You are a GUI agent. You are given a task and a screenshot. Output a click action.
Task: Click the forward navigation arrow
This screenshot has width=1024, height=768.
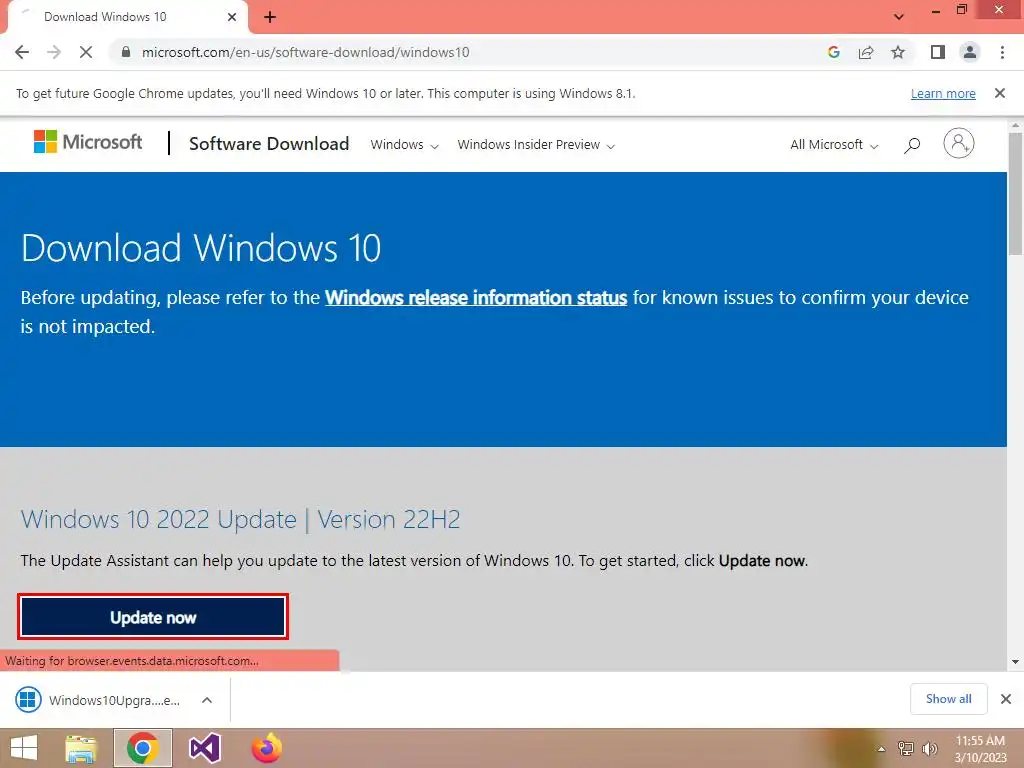pos(54,52)
